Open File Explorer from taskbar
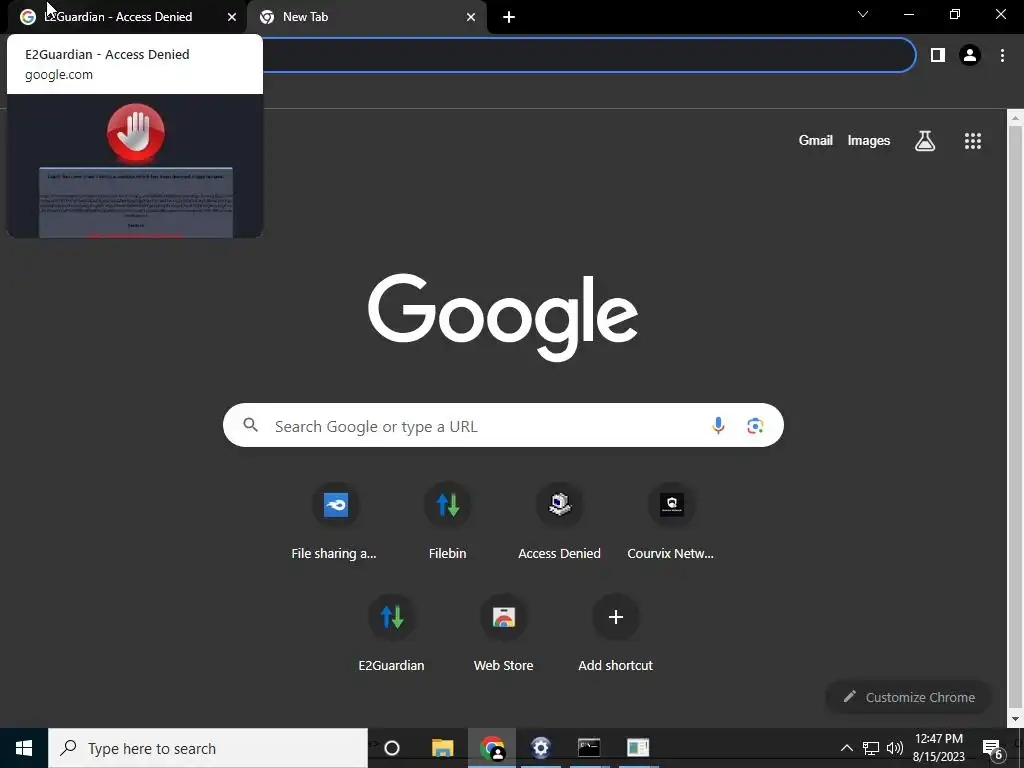1024x768 pixels. [x=442, y=748]
